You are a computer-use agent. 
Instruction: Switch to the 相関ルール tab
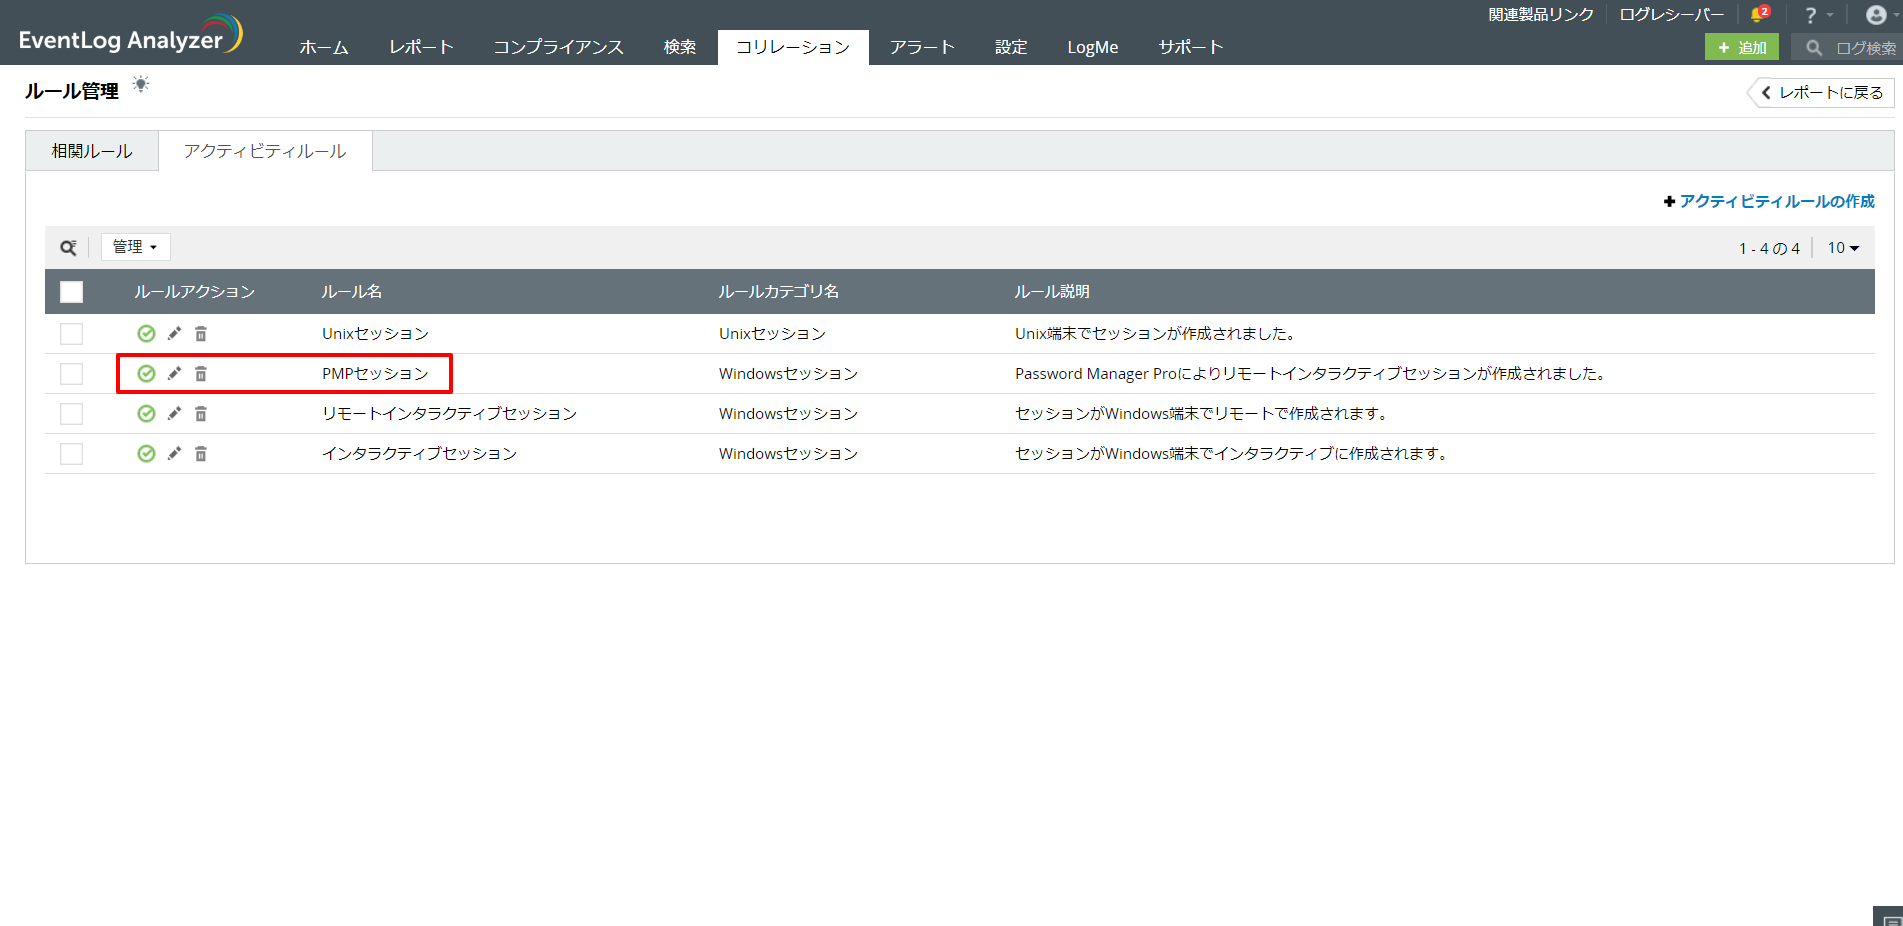pos(92,151)
